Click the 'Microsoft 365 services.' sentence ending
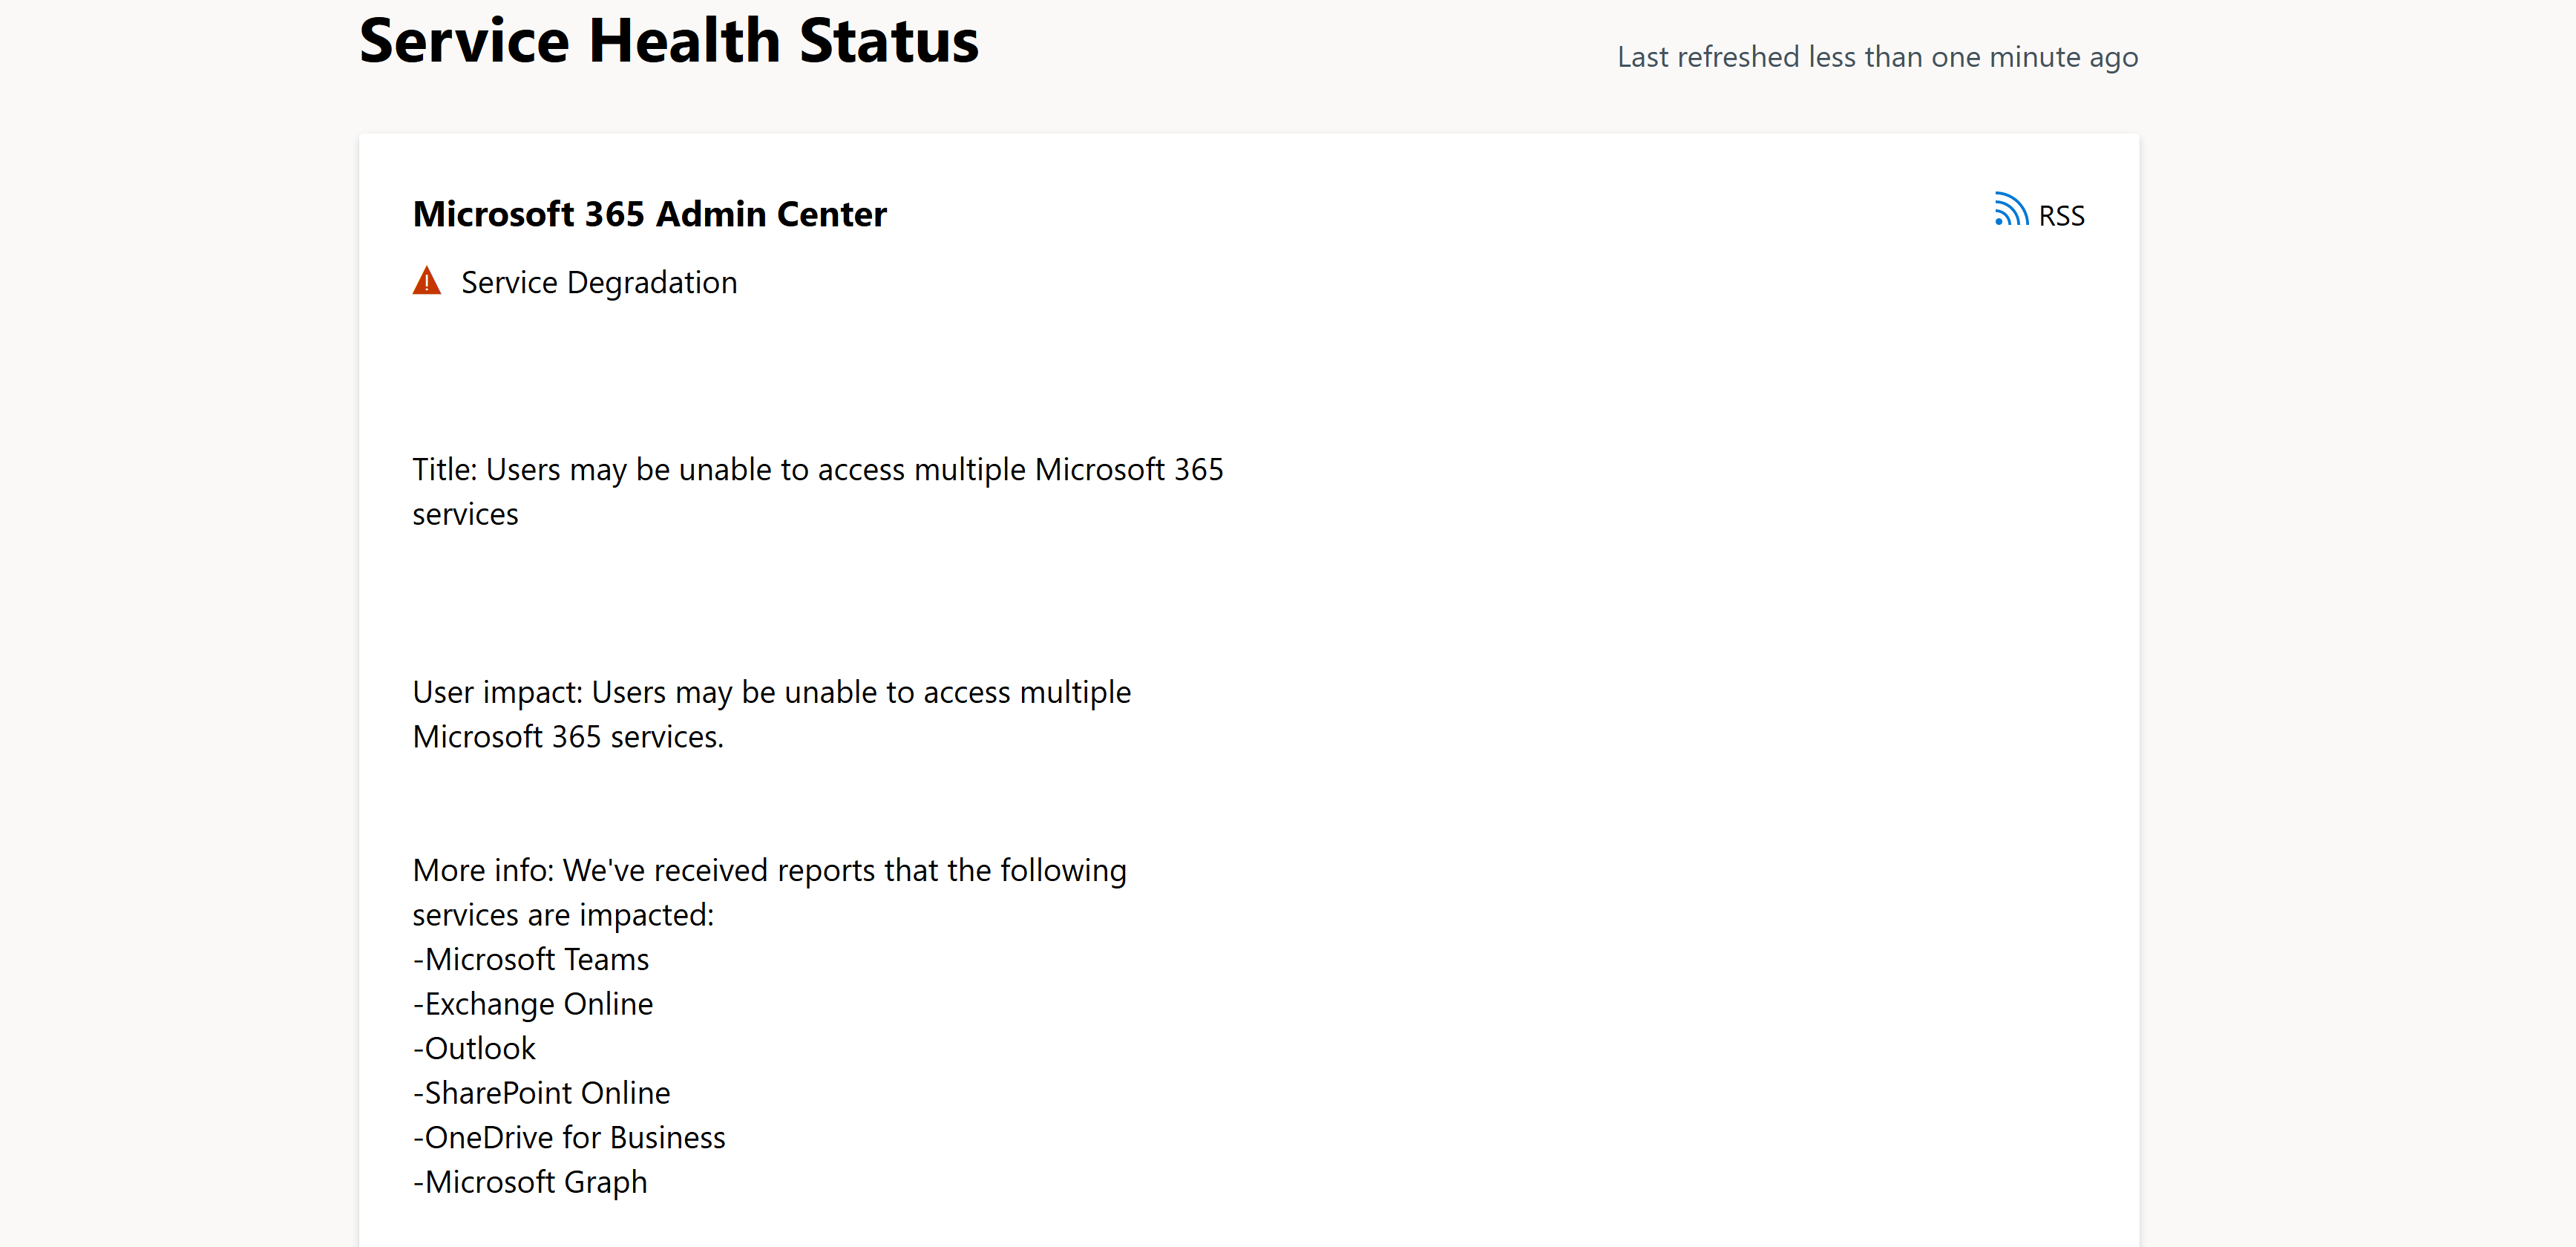The height and width of the screenshot is (1247, 2576). (567, 737)
